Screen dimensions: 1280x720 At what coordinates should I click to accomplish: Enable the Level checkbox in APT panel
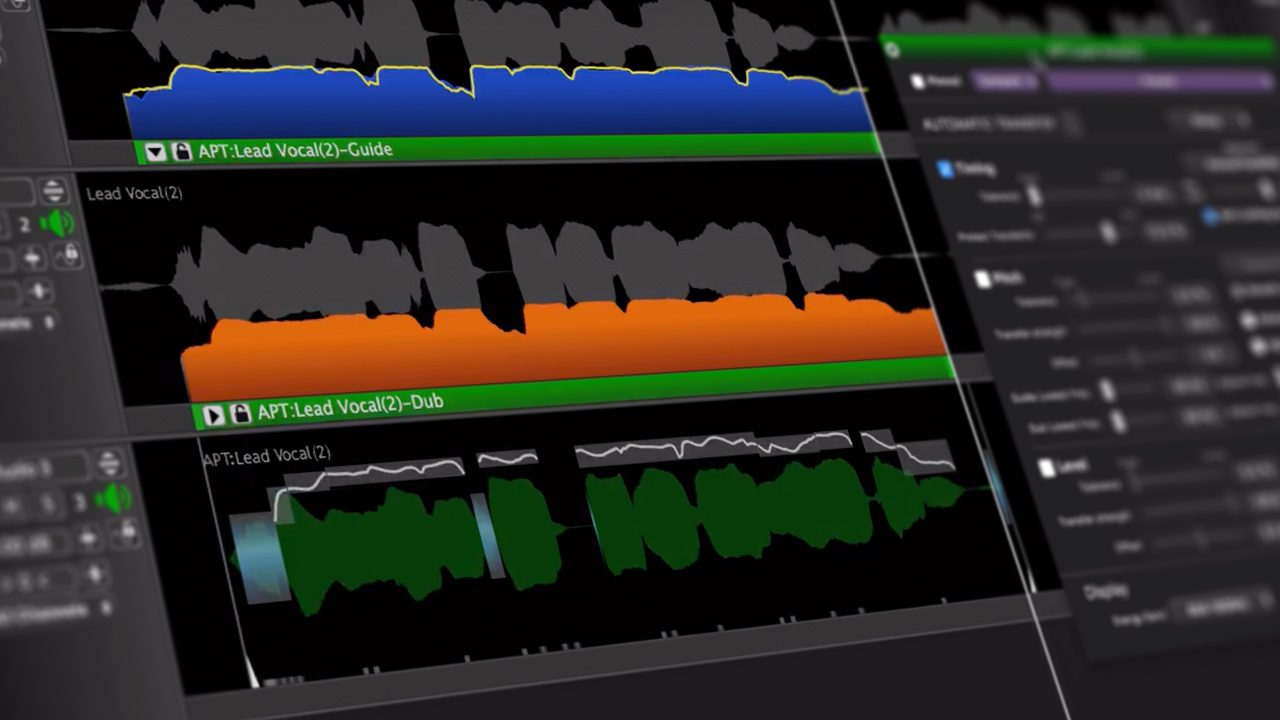[1046, 467]
